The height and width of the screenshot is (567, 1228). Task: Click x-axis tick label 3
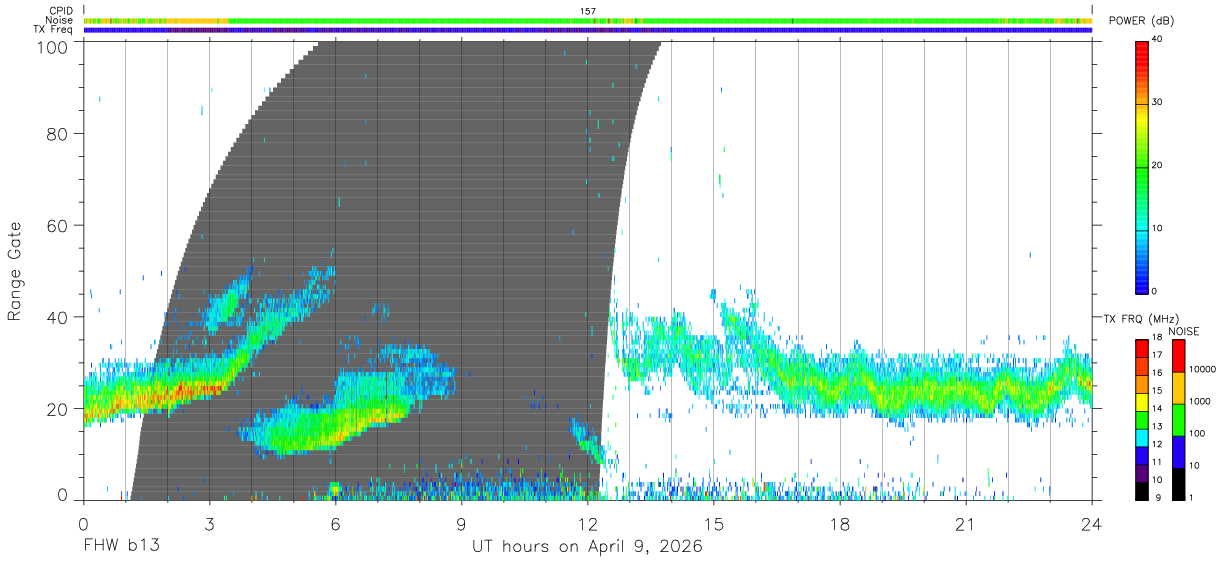[x=209, y=524]
